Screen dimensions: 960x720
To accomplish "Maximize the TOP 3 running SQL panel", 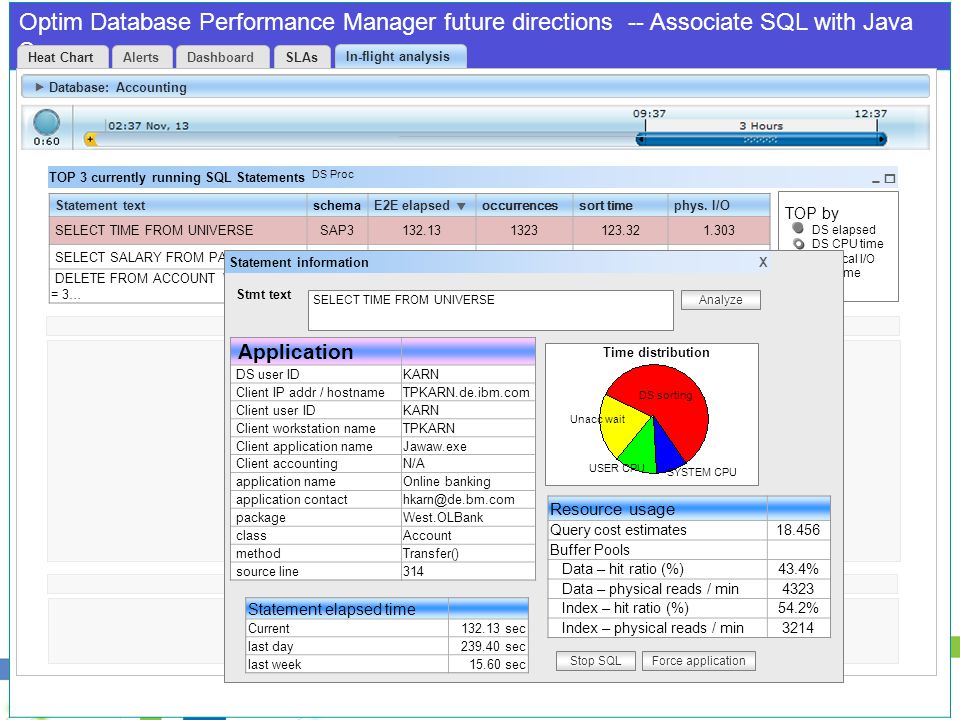I will [x=890, y=179].
